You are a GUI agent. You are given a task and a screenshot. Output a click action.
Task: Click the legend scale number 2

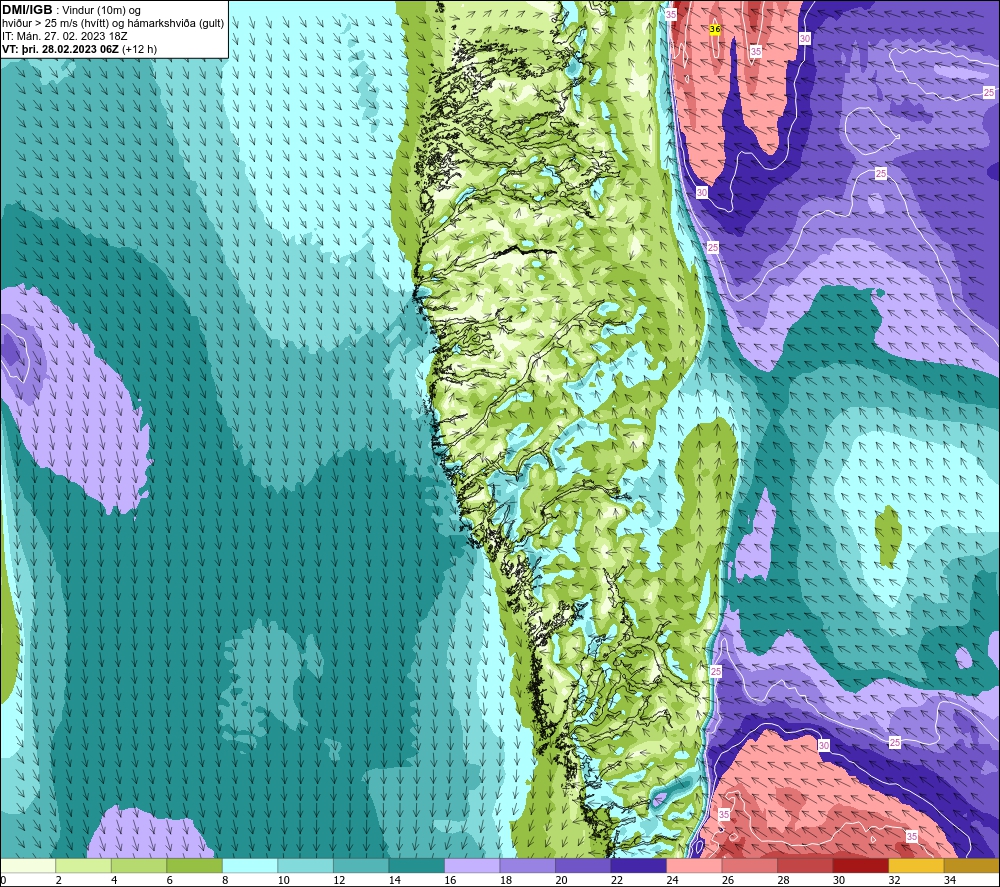tap(58, 880)
